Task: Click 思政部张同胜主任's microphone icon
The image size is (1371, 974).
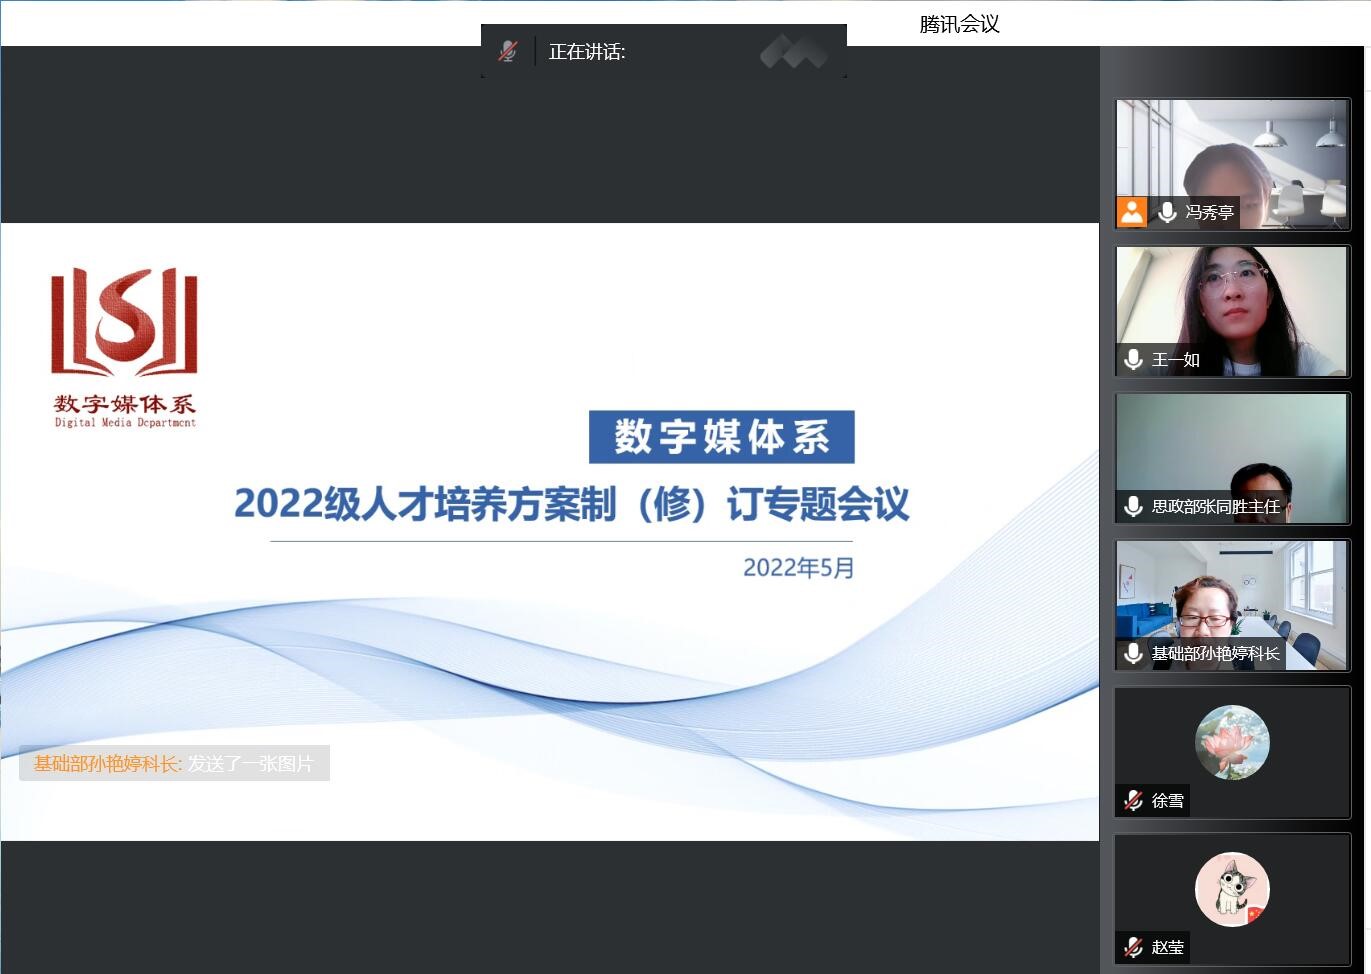Action: (1133, 507)
